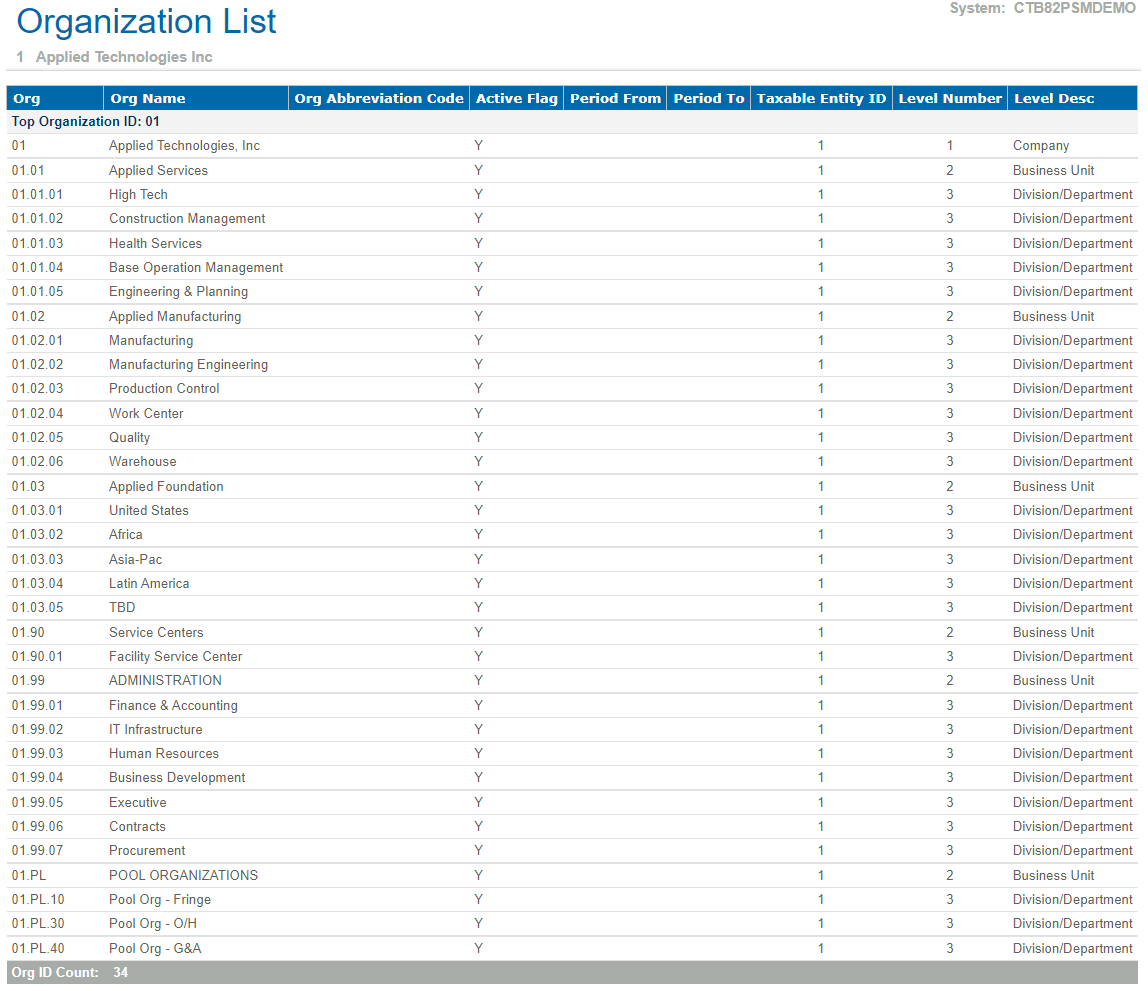1148x991 pixels.
Task: Select the Taxable Entity ID column header
Action: 821,98
